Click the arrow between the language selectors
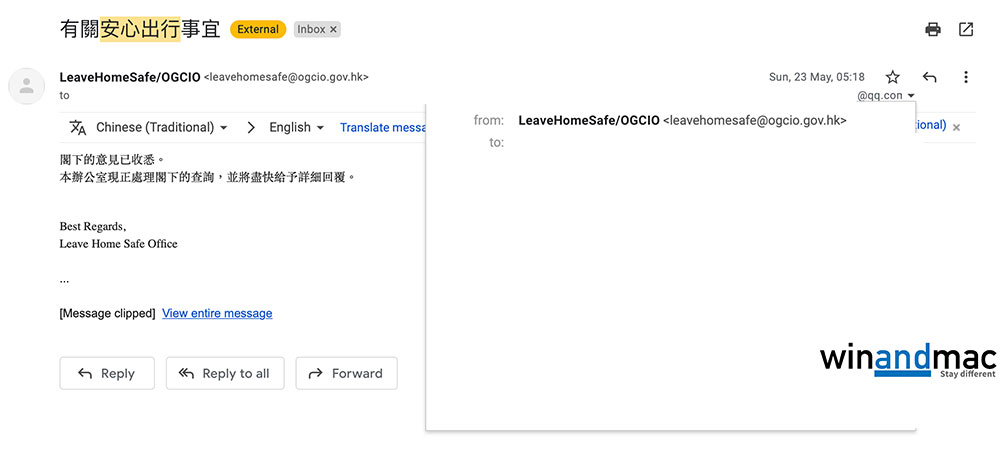Screen dimensions: 1000x475 tap(251, 127)
